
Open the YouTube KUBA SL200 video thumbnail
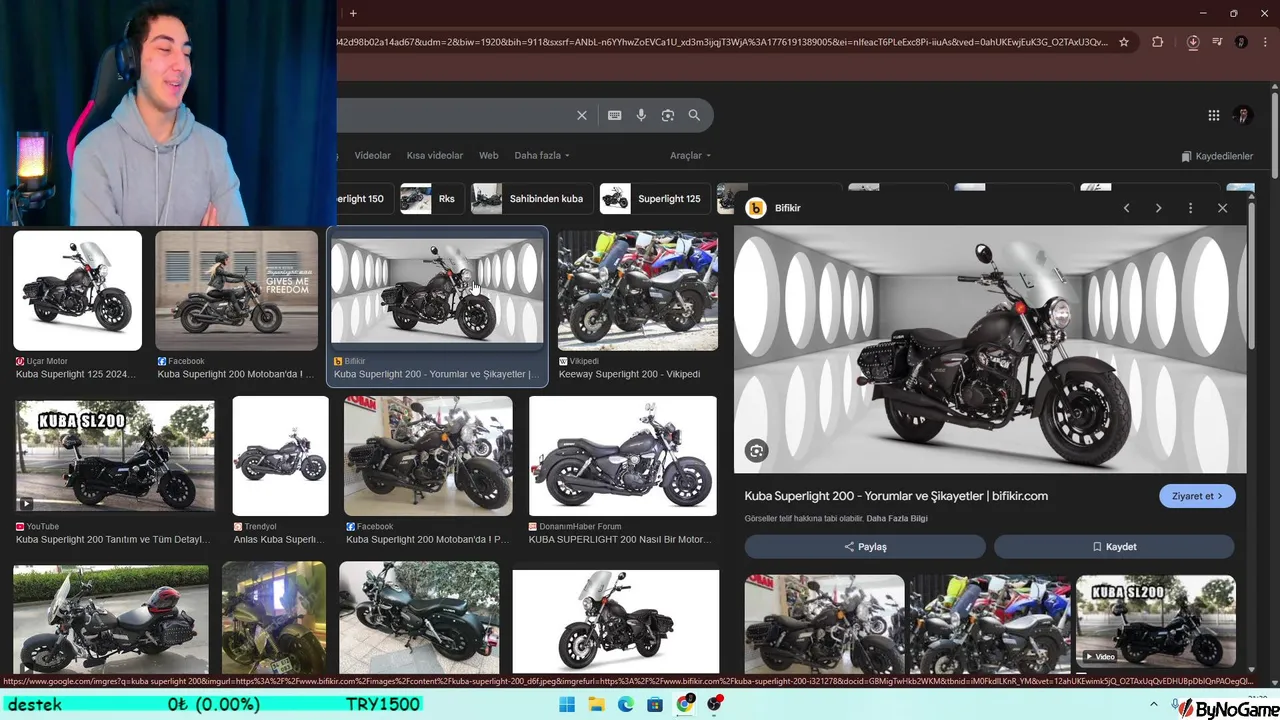(x=114, y=457)
